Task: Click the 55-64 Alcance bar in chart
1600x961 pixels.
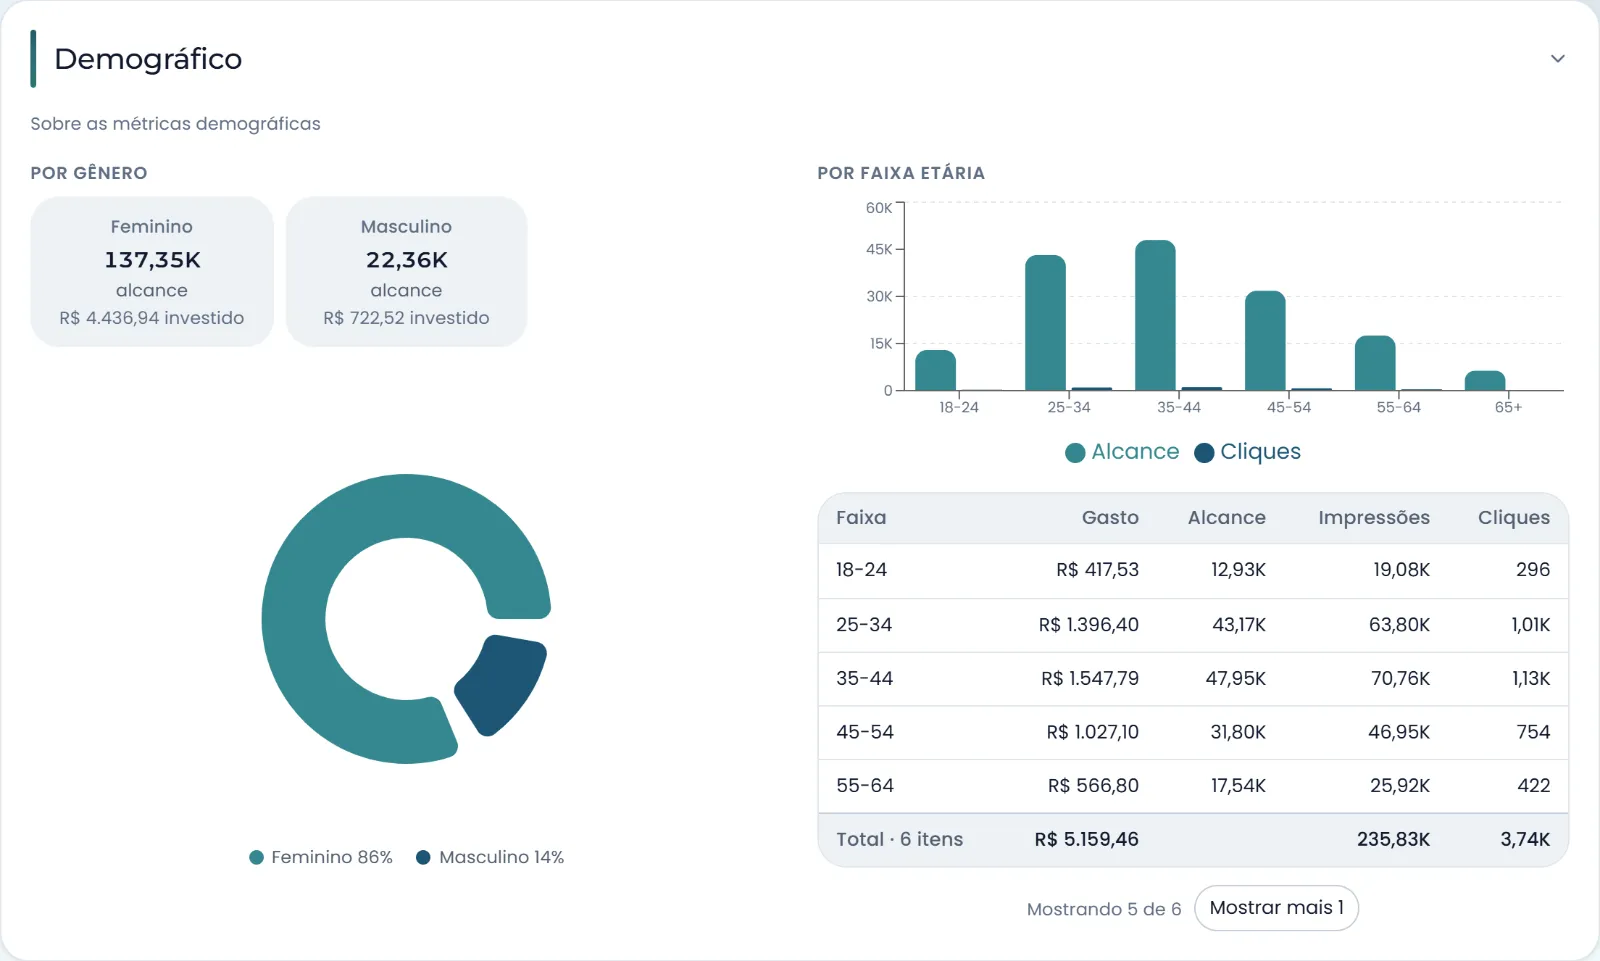Action: click(x=1375, y=363)
